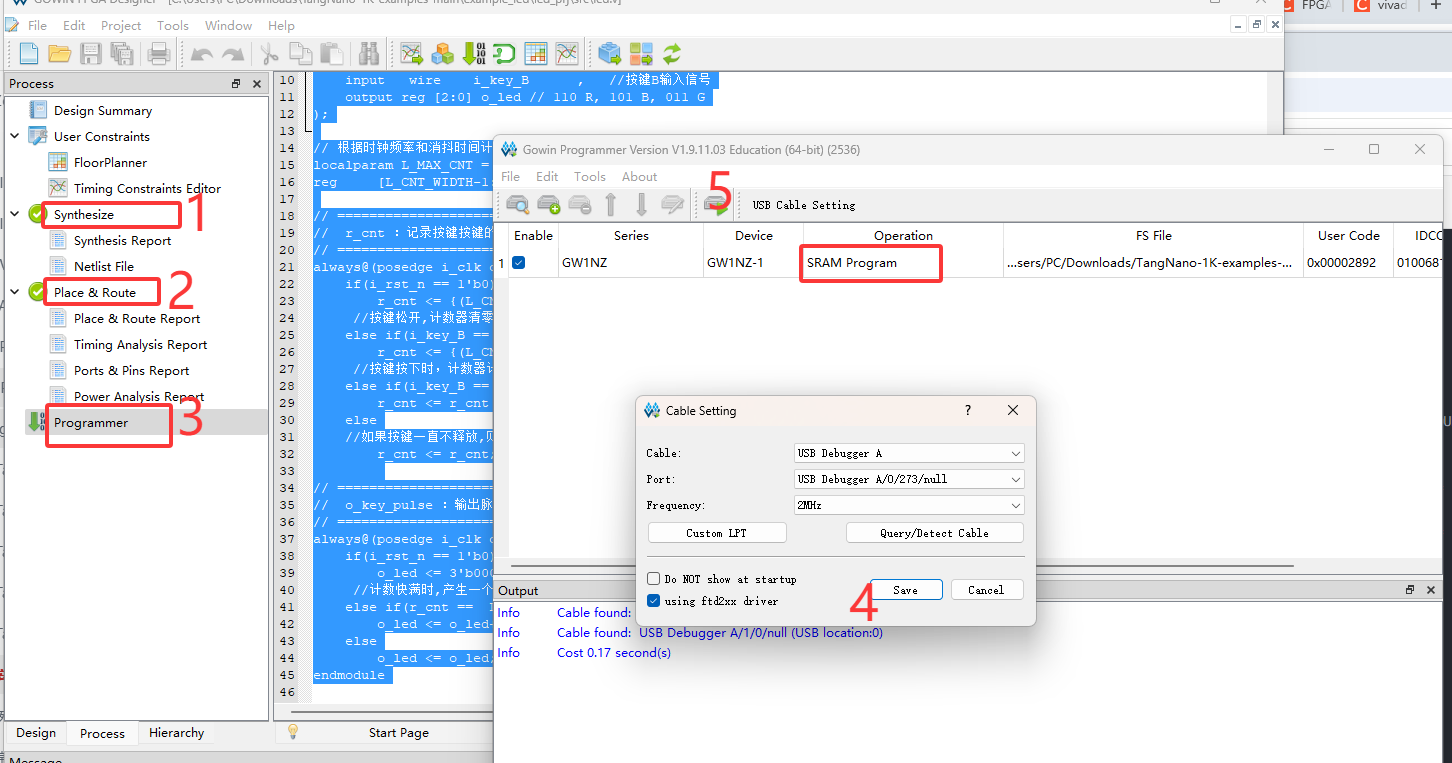
Task: Click the green arrow binary Programmer toolbar icon
Action: coord(473,53)
